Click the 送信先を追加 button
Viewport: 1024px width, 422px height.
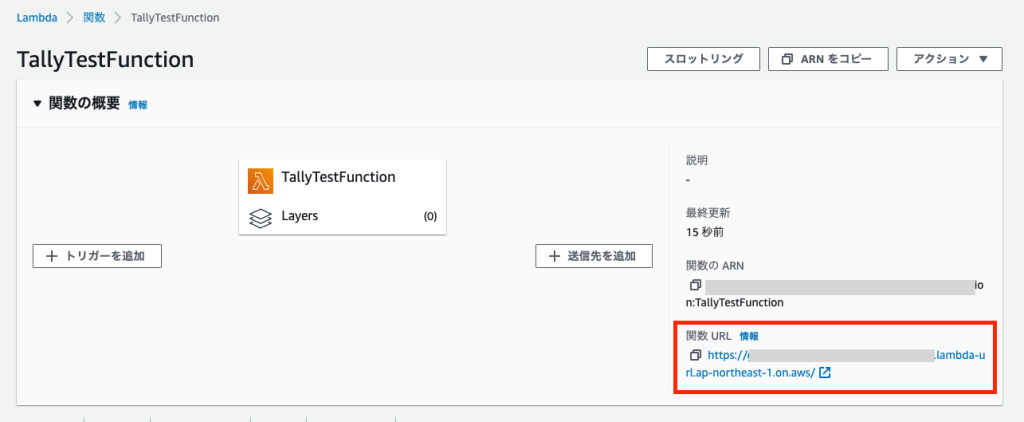tap(594, 256)
